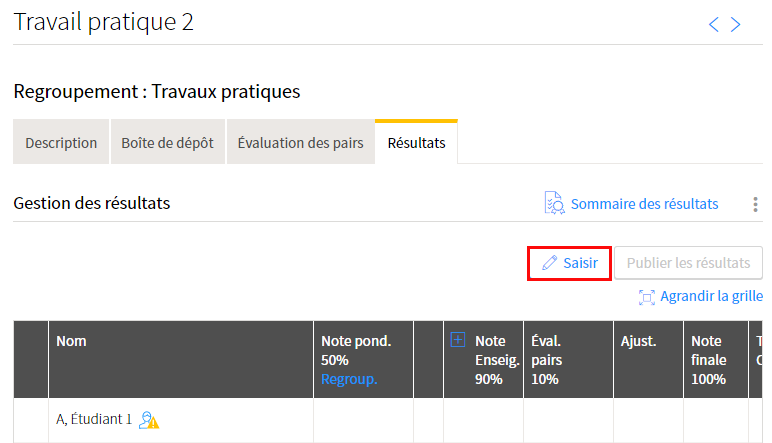Open the Boîte de dépôt tab

[167, 143]
